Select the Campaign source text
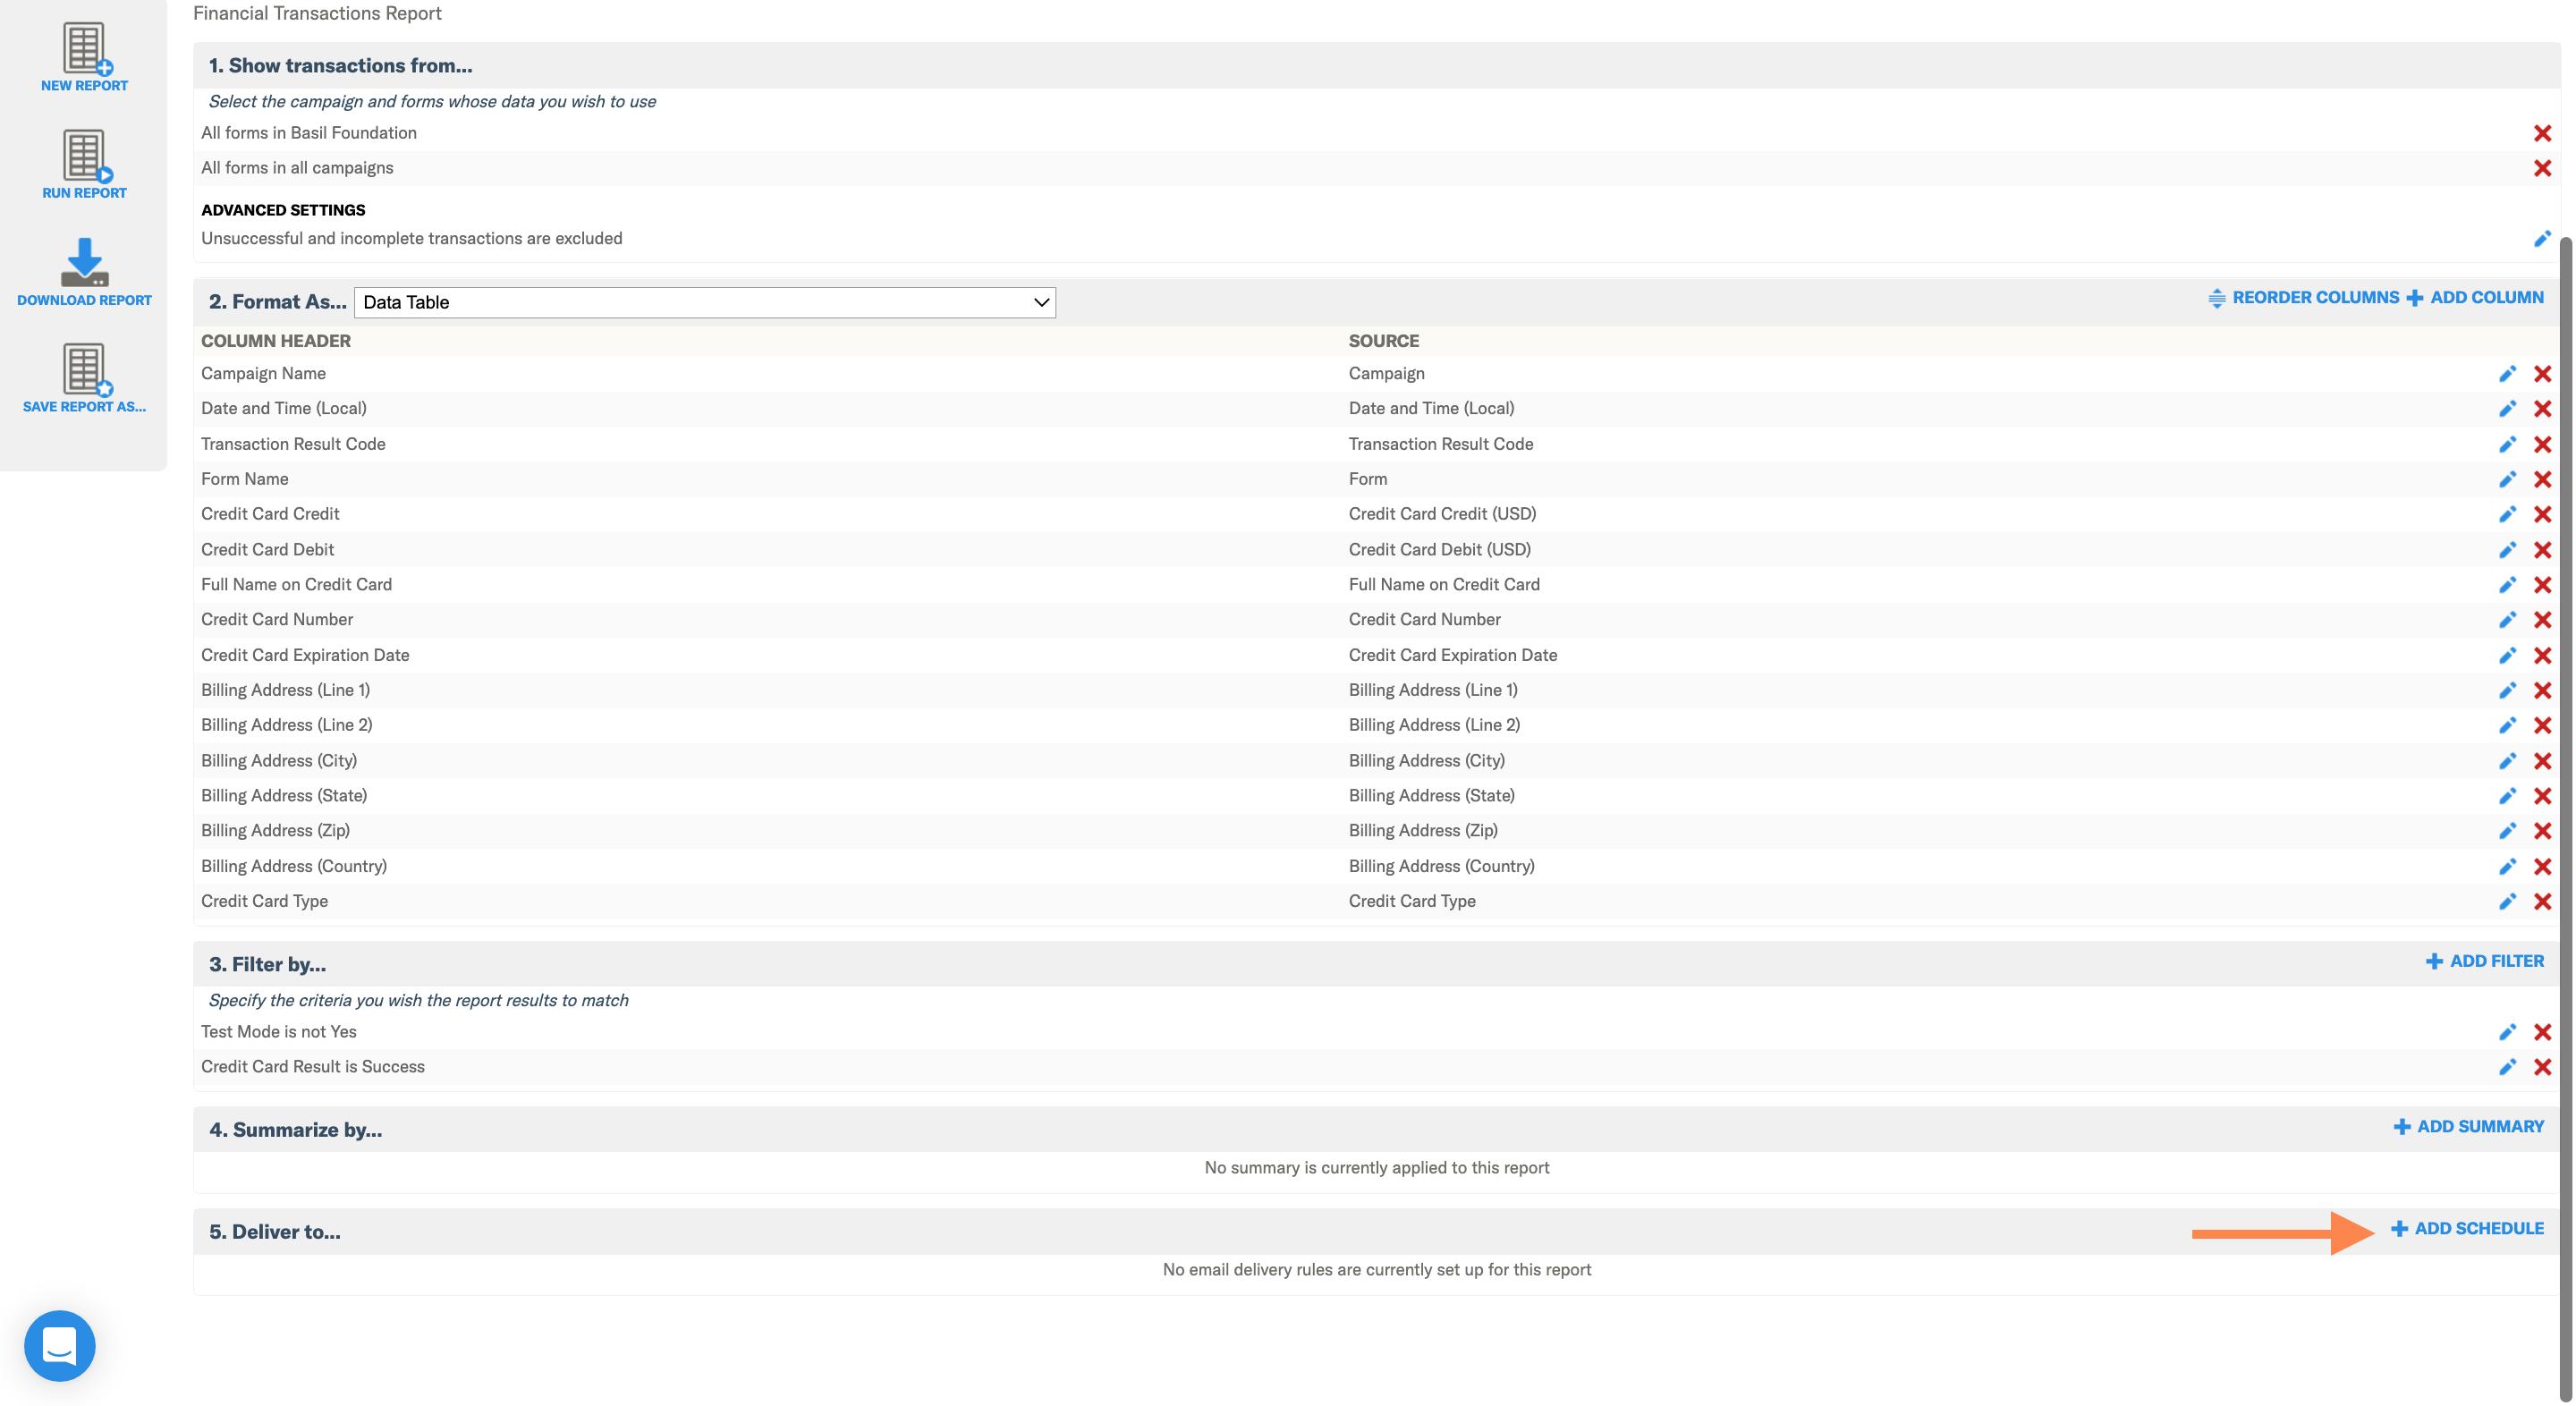 [x=1386, y=373]
